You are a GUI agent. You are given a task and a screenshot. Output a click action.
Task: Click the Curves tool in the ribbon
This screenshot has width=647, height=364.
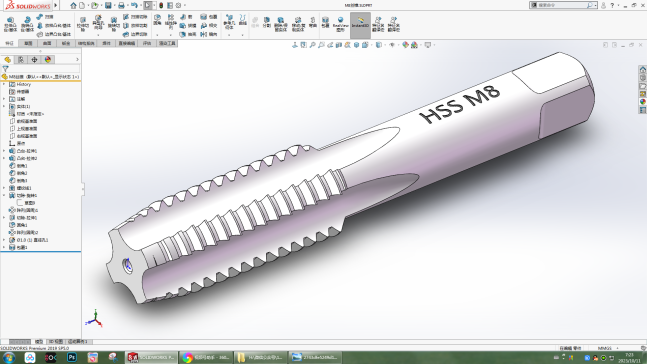(x=243, y=20)
